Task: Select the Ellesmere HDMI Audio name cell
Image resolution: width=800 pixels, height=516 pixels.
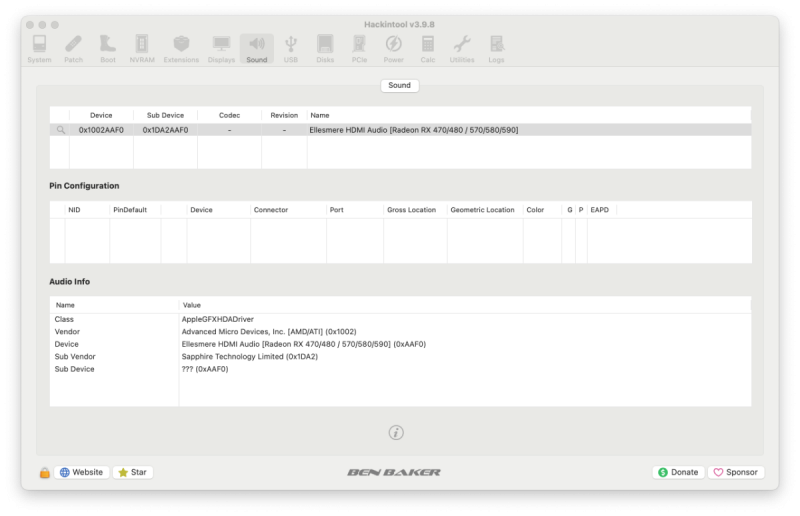Action: [414, 130]
